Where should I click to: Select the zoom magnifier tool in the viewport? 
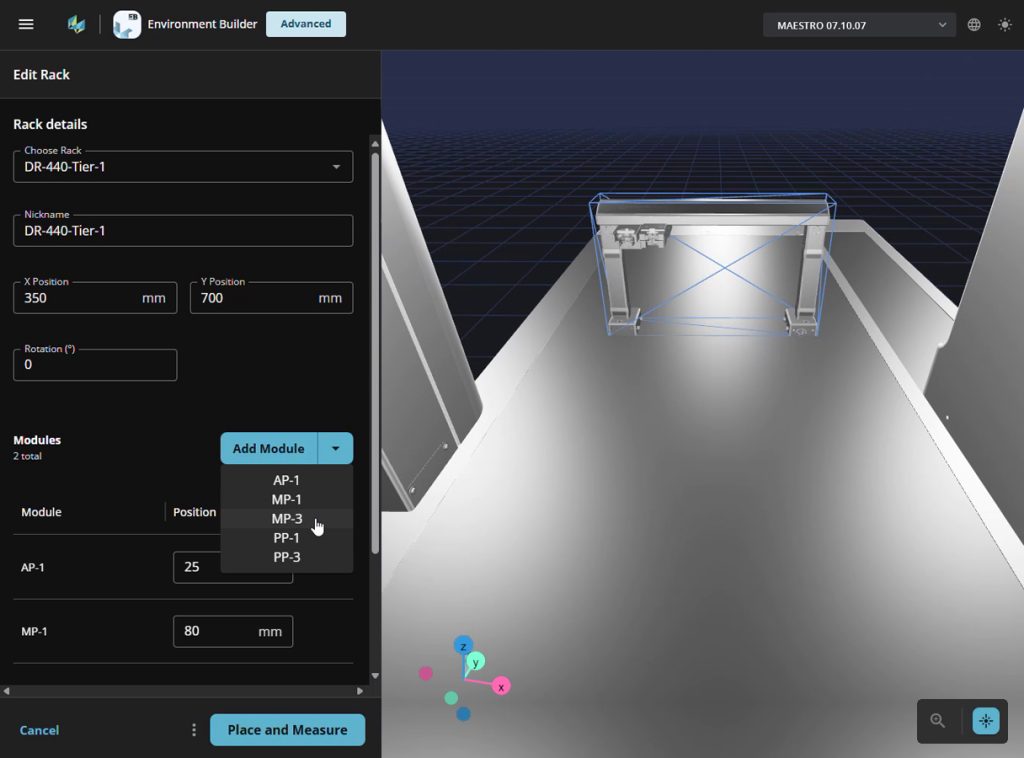coord(937,720)
